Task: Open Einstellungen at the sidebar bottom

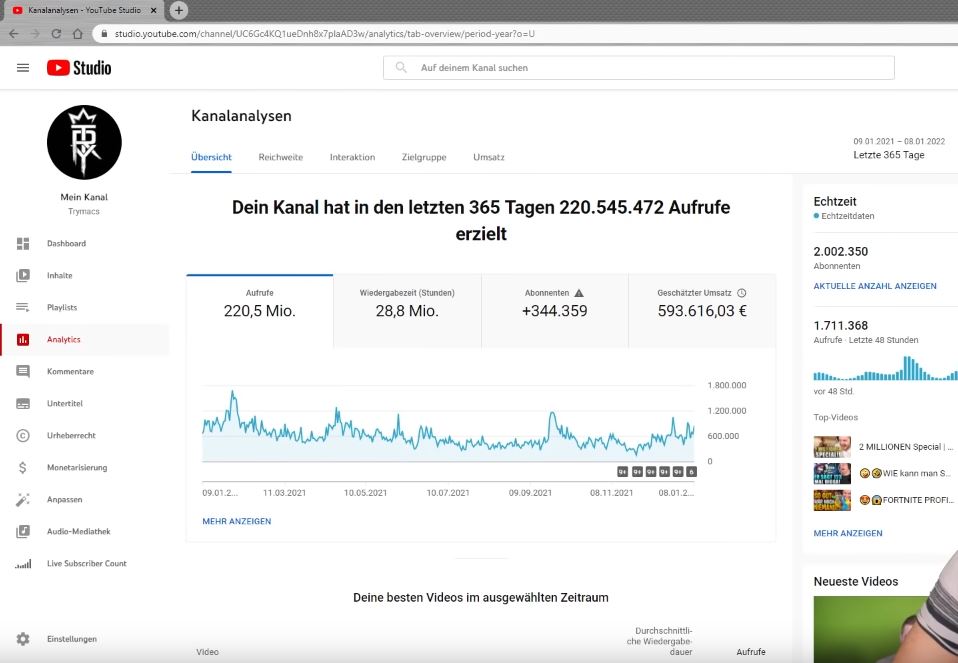Action: click(69, 638)
